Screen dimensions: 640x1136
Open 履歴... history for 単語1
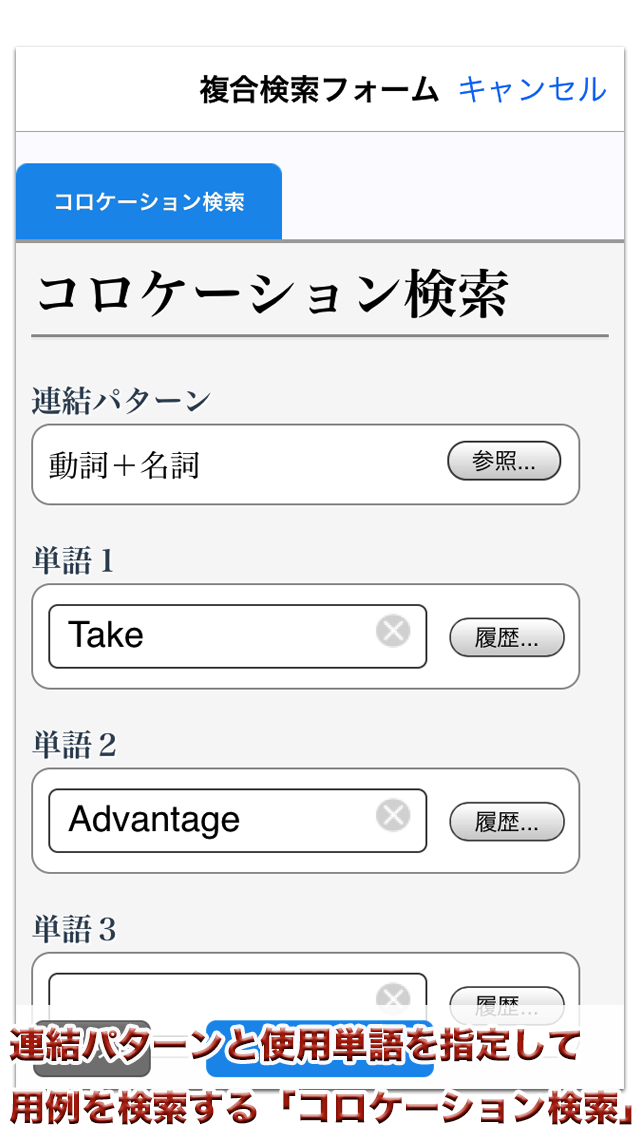tap(506, 638)
